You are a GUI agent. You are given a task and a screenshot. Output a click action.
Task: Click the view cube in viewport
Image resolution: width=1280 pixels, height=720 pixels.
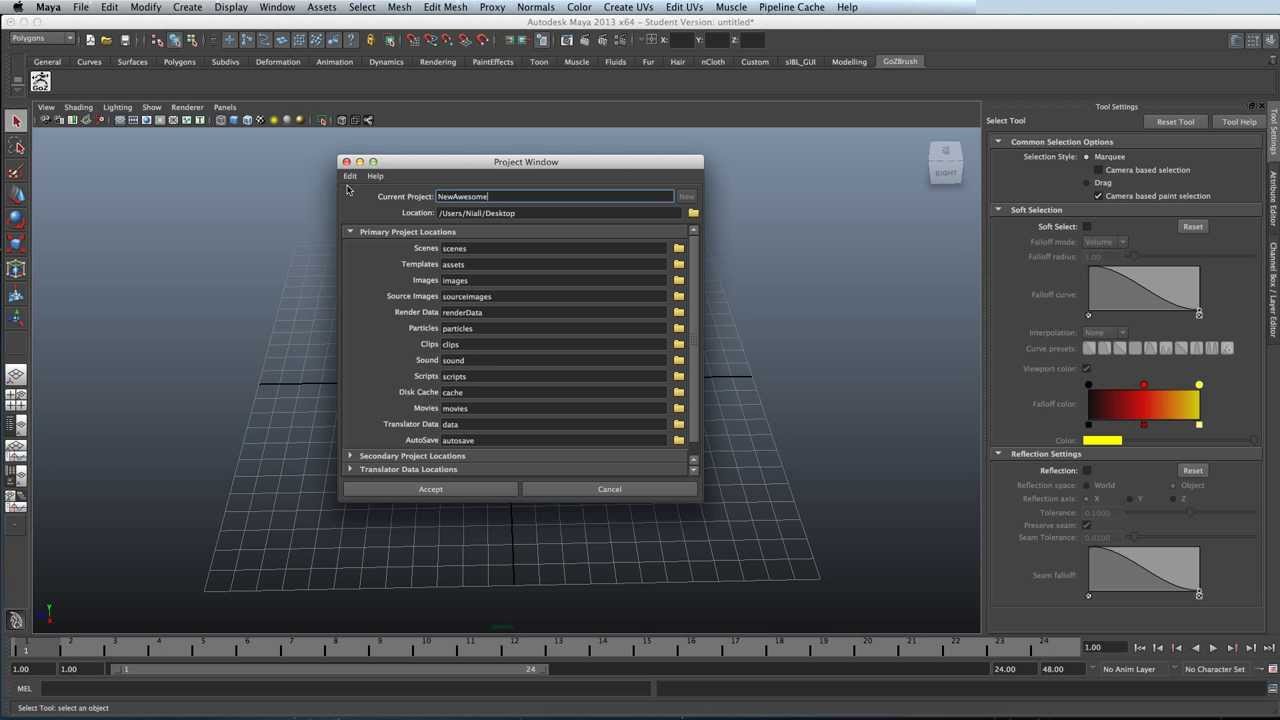click(945, 164)
